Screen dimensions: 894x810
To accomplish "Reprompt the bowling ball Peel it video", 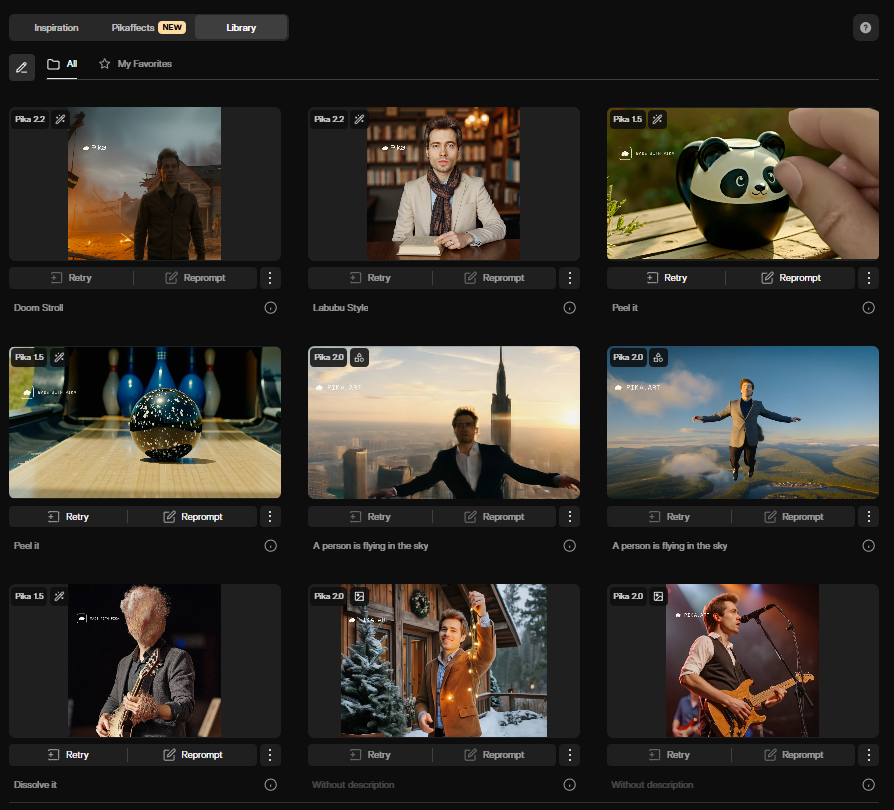I will coord(192,517).
